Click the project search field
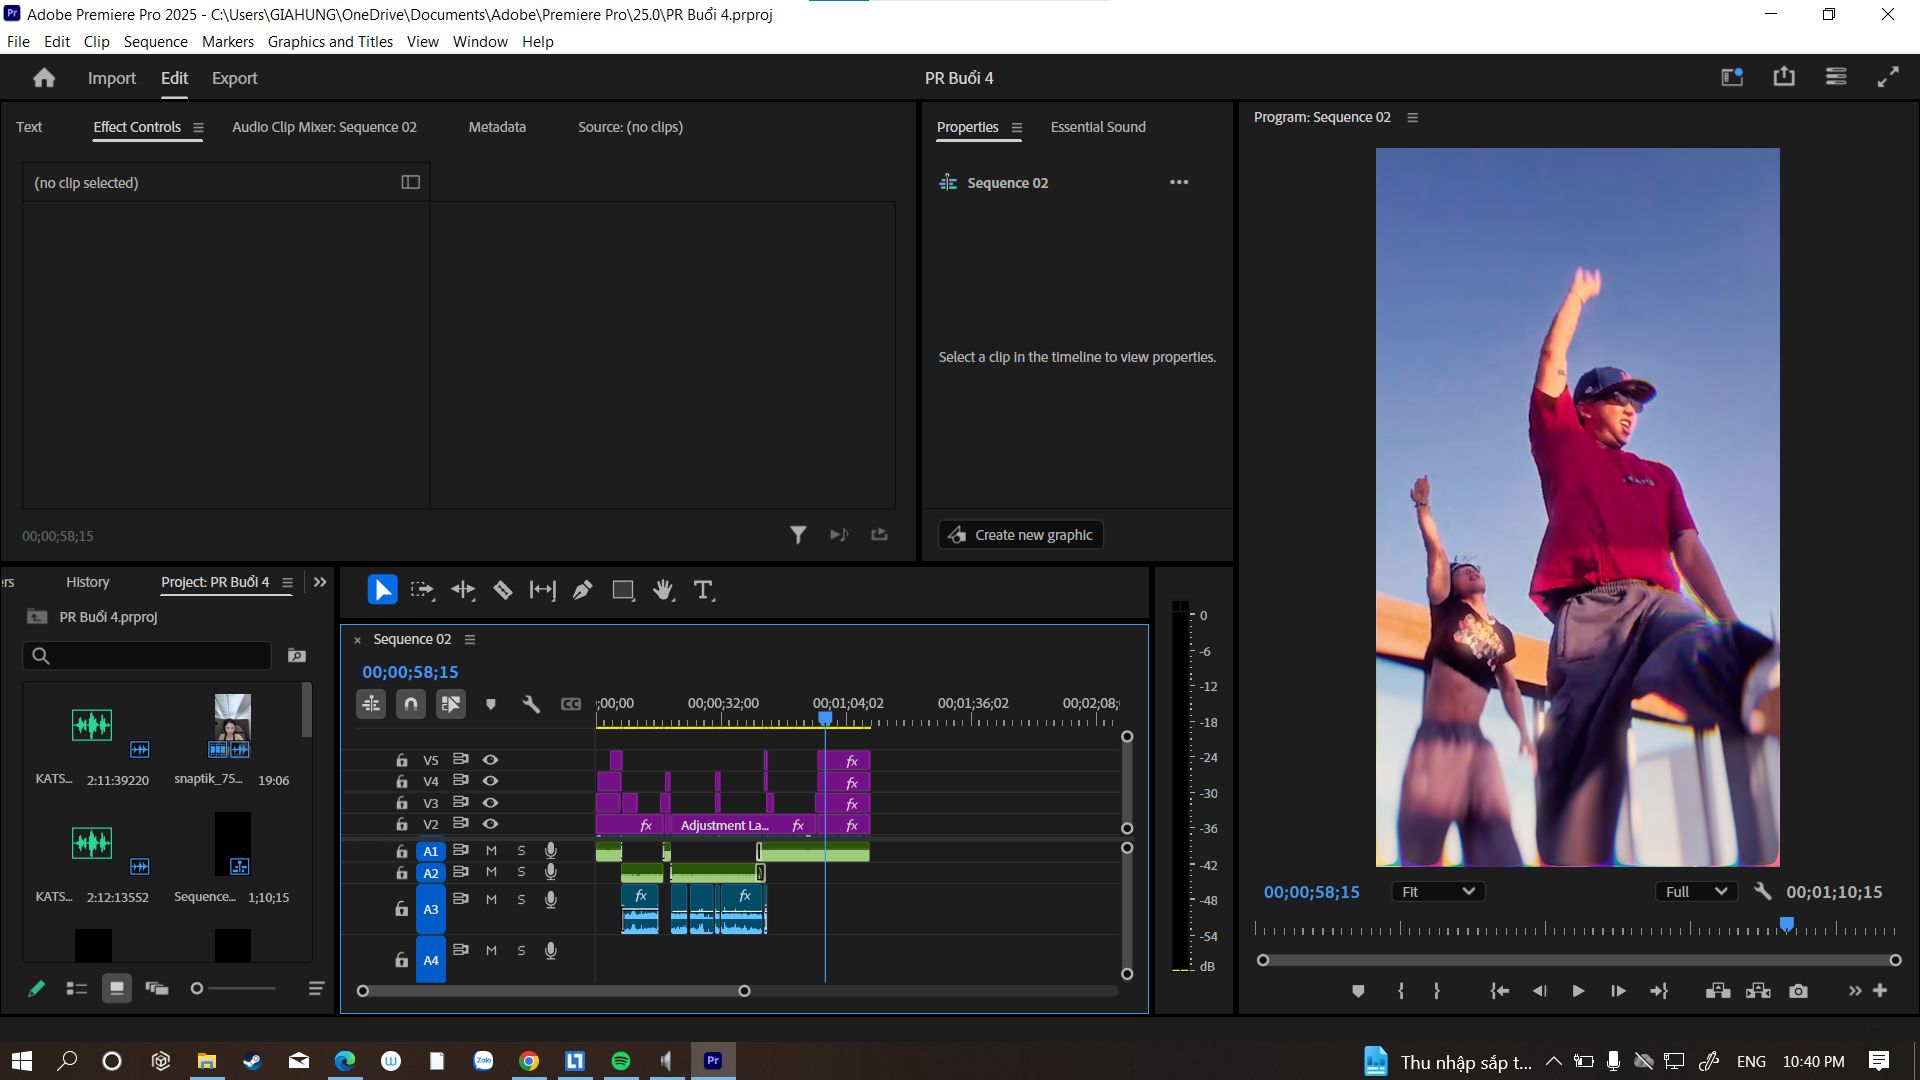1920x1080 pixels. [147, 655]
